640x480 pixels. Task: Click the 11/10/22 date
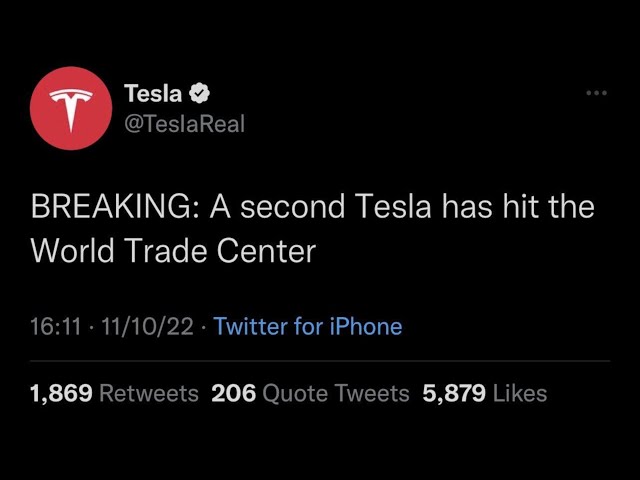[x=147, y=327]
